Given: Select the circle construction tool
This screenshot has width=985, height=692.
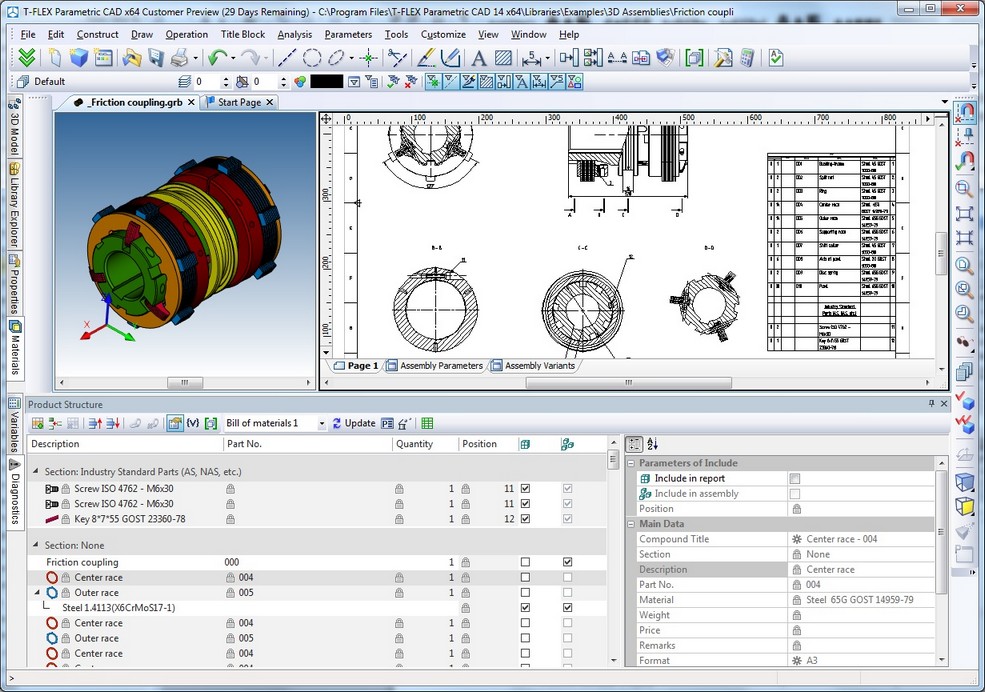Looking at the screenshot, I should [x=312, y=58].
